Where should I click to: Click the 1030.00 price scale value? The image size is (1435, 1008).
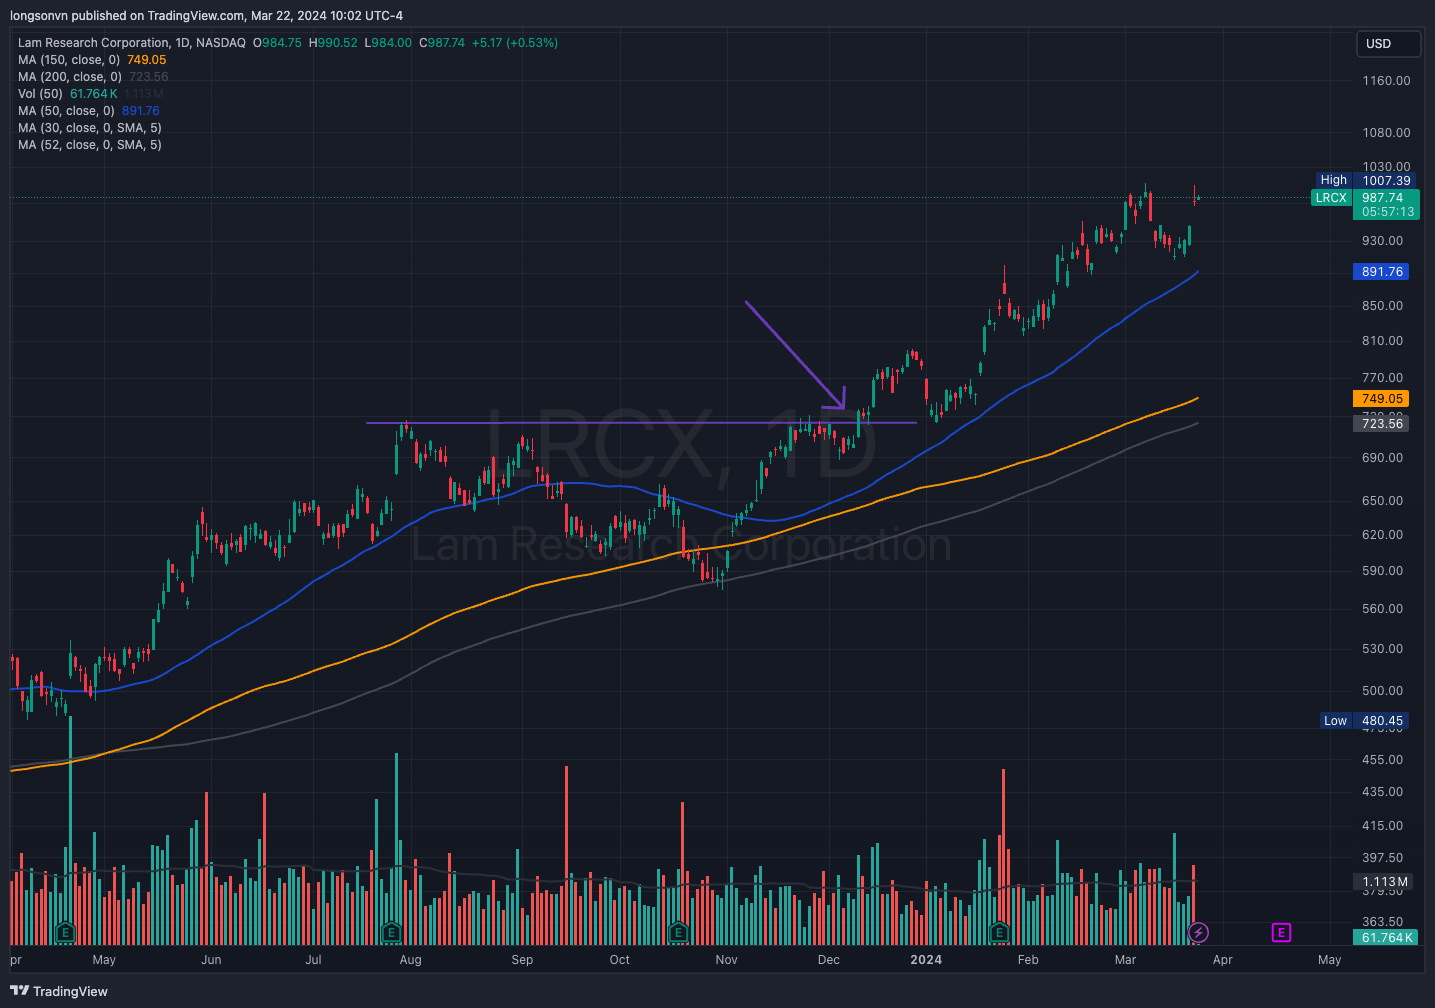pyautogui.click(x=1386, y=167)
